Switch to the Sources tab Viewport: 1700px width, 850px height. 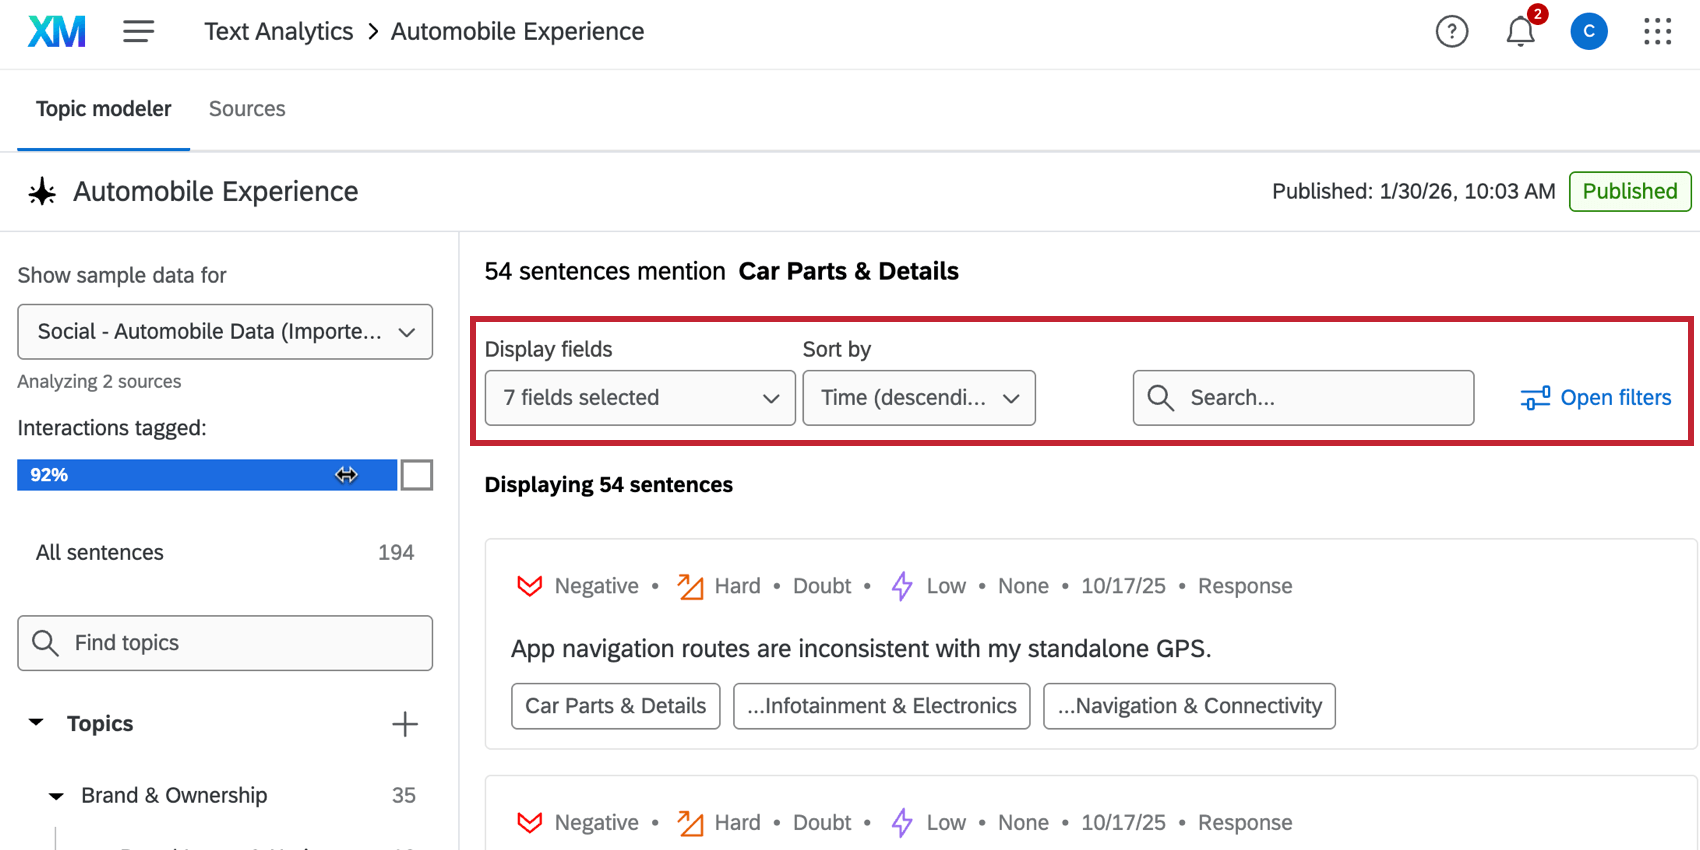(247, 109)
